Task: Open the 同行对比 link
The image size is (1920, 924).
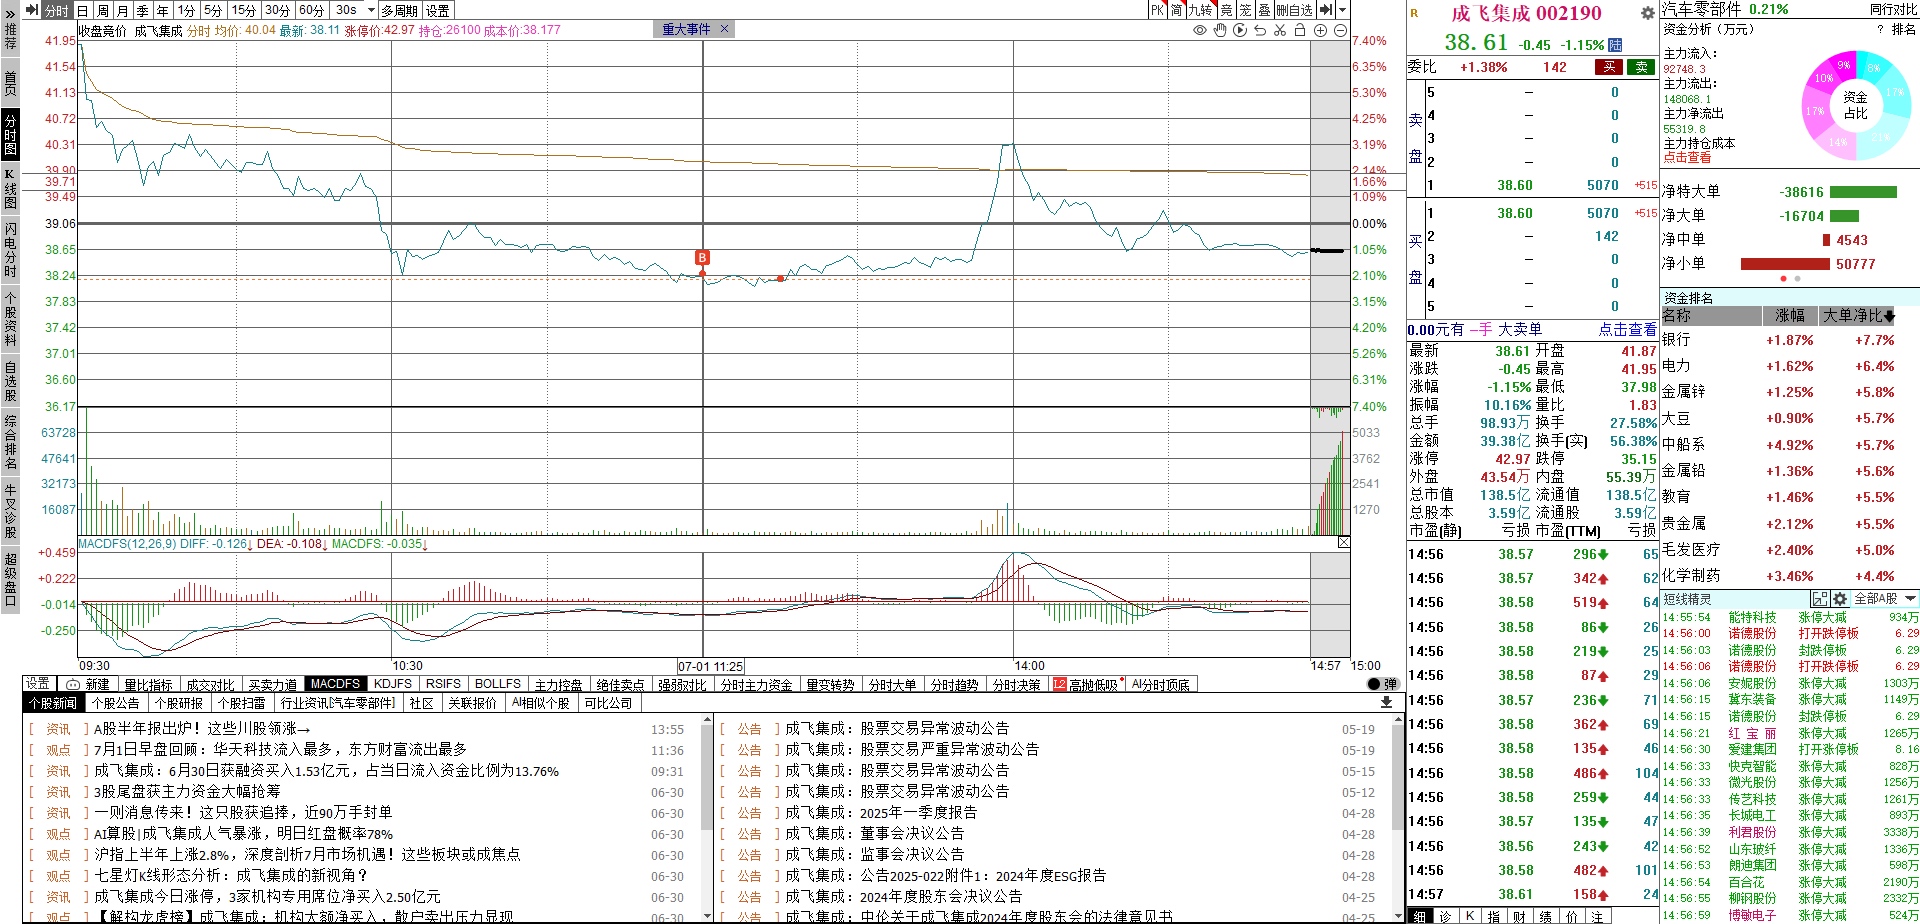Action: click(1894, 9)
